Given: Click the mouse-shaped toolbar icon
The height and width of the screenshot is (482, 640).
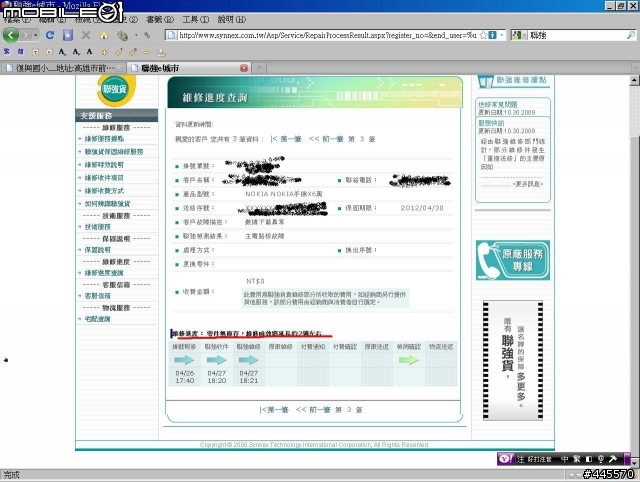Looking at the screenshot, I should click(x=122, y=36).
